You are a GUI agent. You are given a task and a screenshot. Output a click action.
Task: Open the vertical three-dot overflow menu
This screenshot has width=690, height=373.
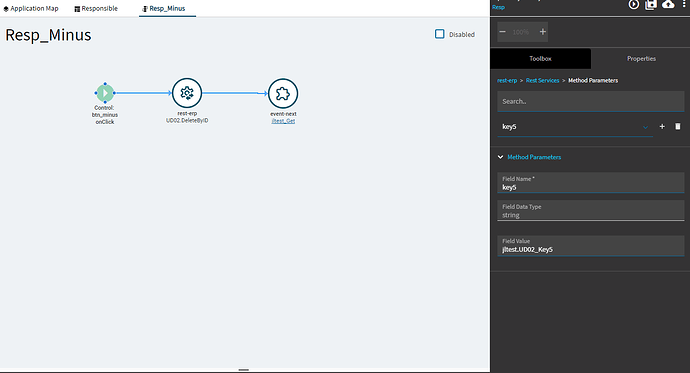(x=684, y=4)
